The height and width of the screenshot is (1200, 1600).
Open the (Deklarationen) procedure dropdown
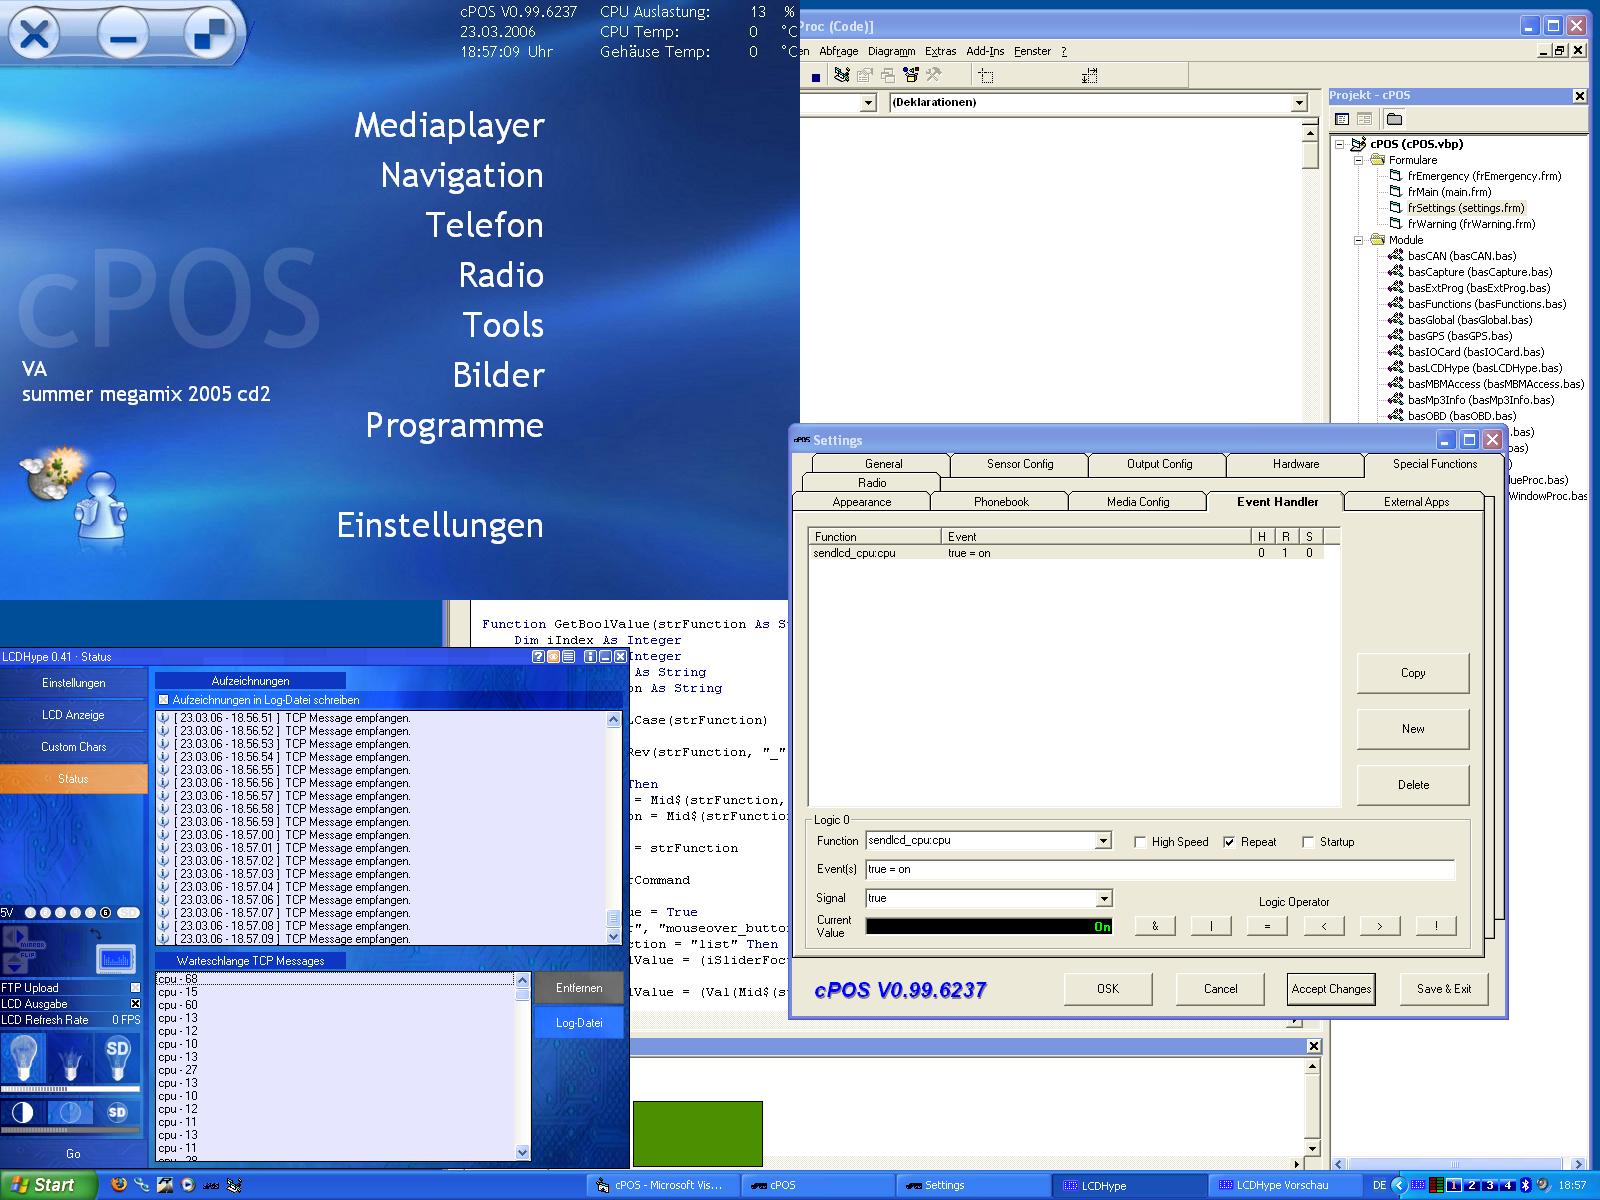[1299, 103]
